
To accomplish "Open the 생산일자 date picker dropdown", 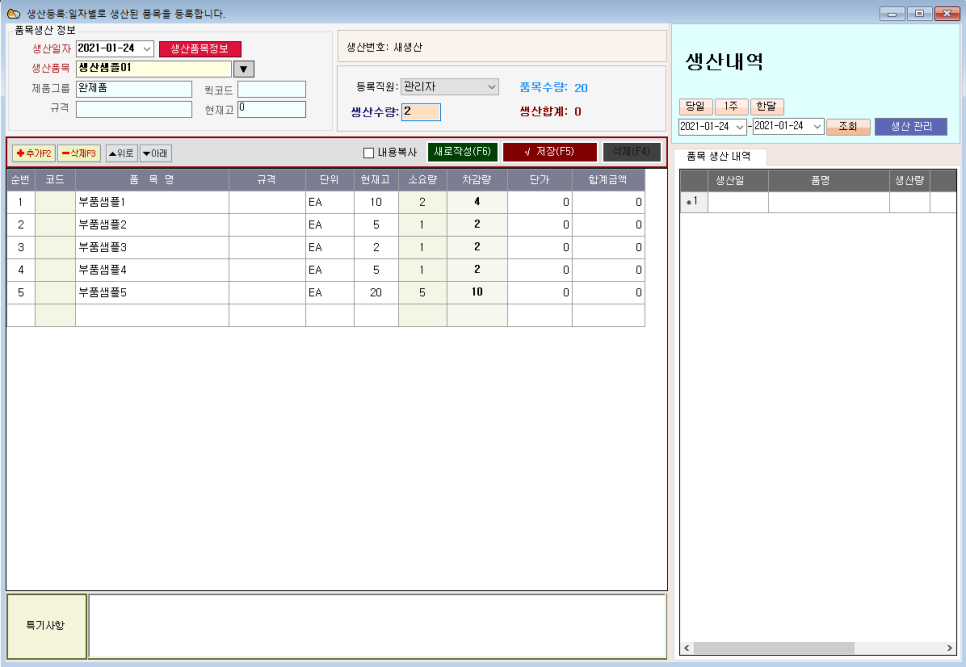I will 147,48.
